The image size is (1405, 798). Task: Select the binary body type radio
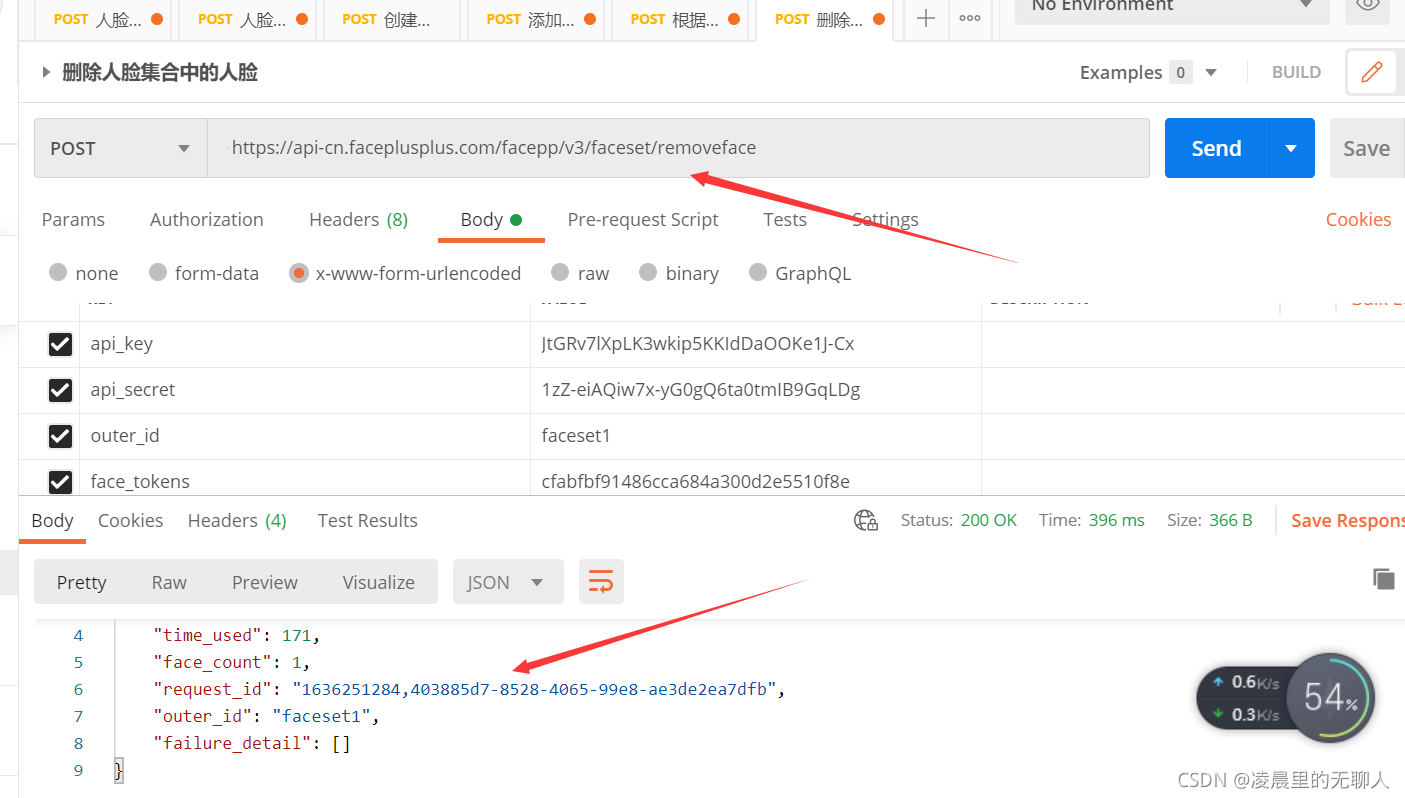pos(648,272)
